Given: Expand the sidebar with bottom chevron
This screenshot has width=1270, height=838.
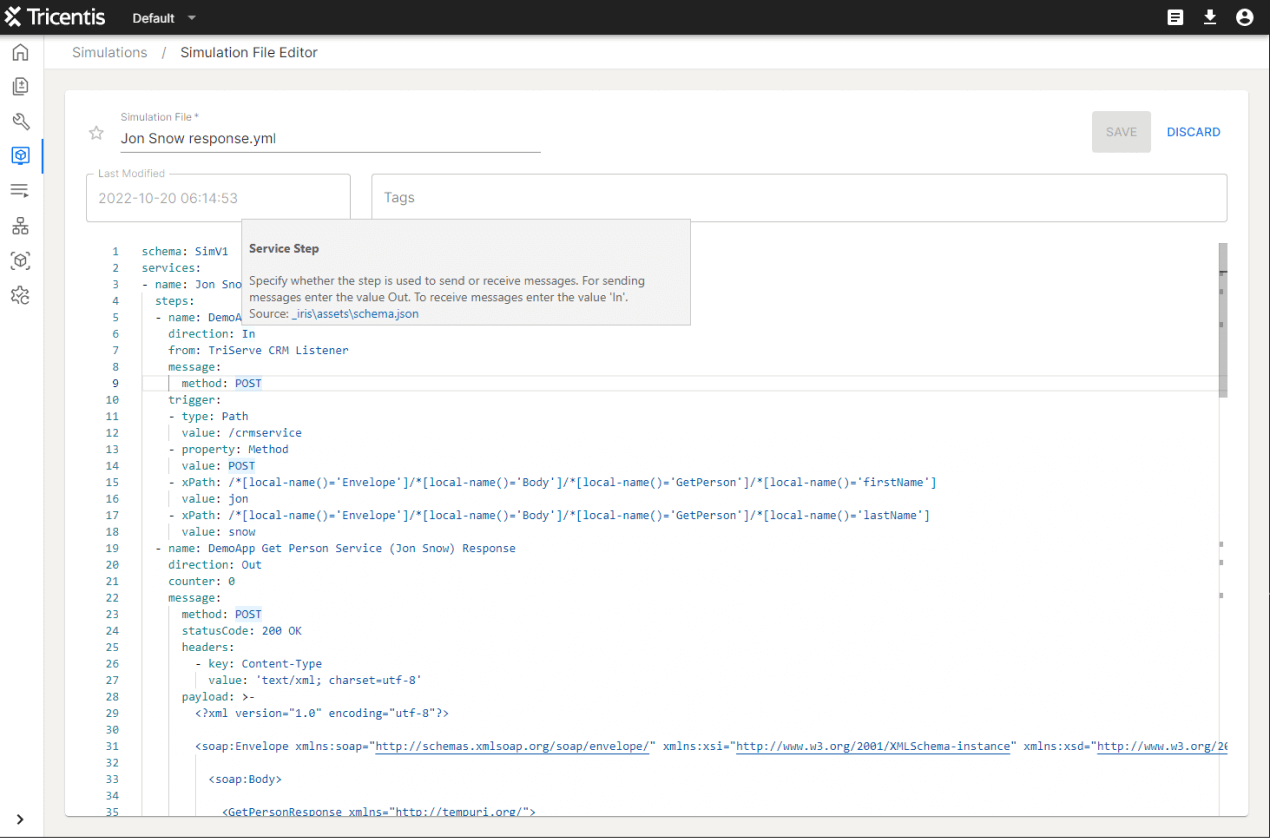Looking at the screenshot, I should (x=20, y=819).
